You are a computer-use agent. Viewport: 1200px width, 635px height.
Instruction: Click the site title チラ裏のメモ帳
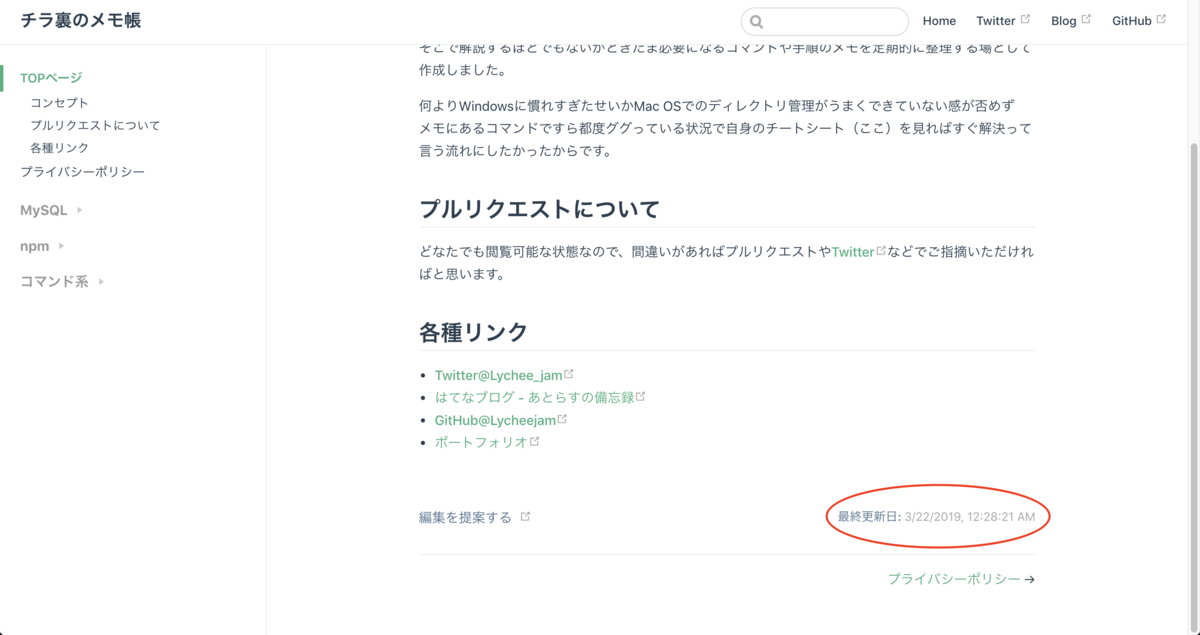coord(81,21)
